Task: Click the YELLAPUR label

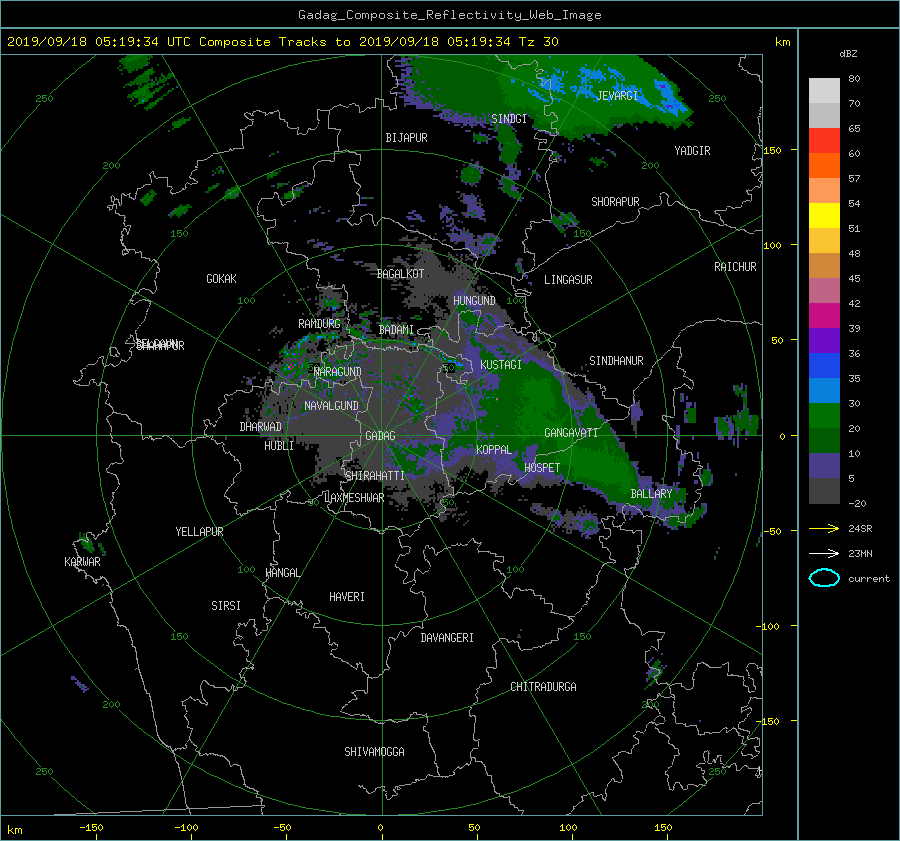Action: pyautogui.click(x=199, y=532)
